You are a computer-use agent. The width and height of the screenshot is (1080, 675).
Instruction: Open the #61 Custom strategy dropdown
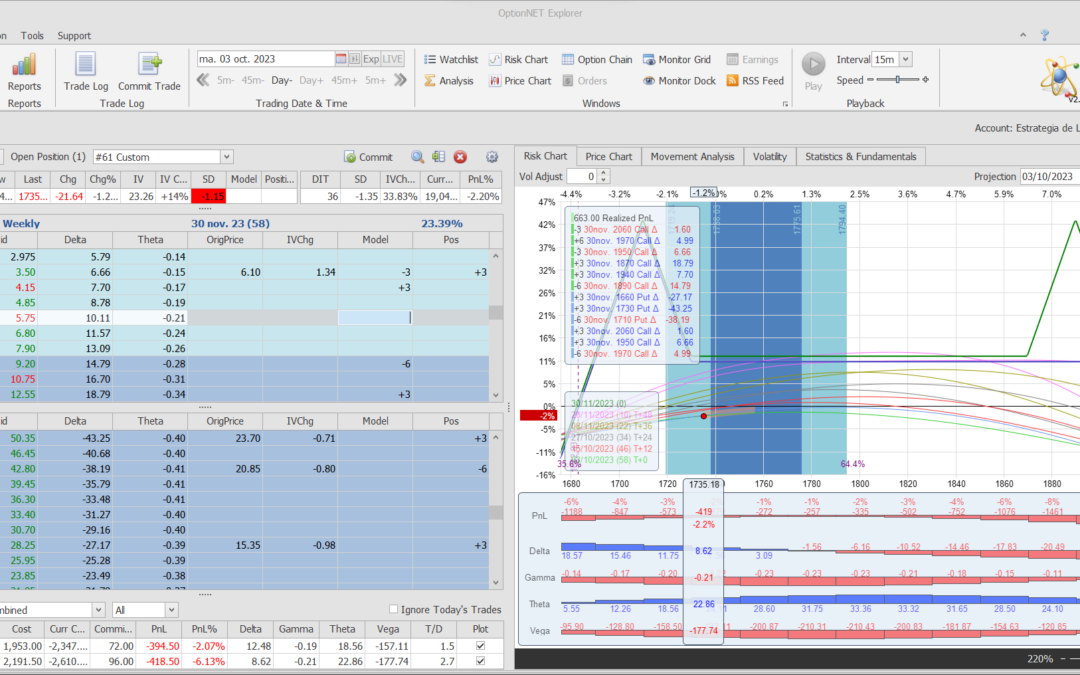tap(226, 157)
